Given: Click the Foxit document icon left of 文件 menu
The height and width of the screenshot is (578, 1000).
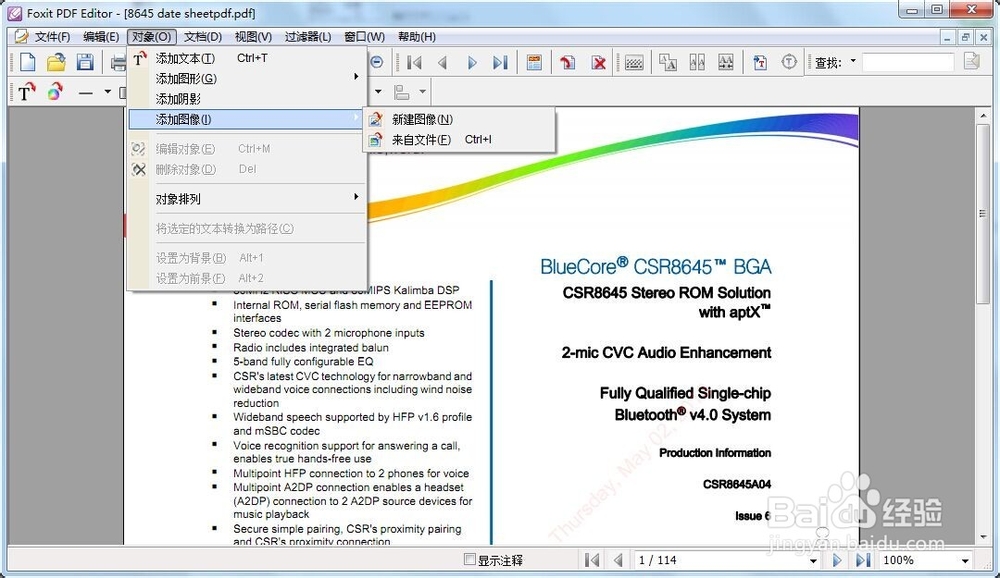Looking at the screenshot, I should coord(21,37).
